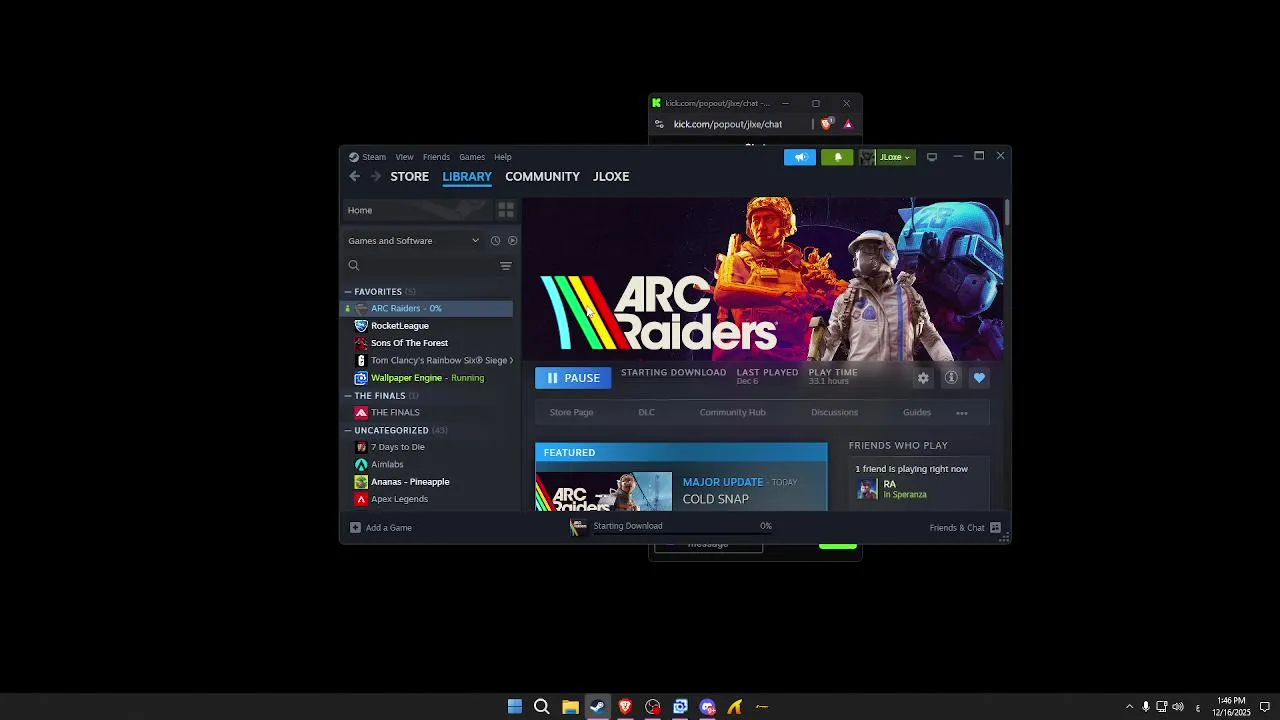Select ARC Raiders in favorites

pyautogui.click(x=428, y=309)
